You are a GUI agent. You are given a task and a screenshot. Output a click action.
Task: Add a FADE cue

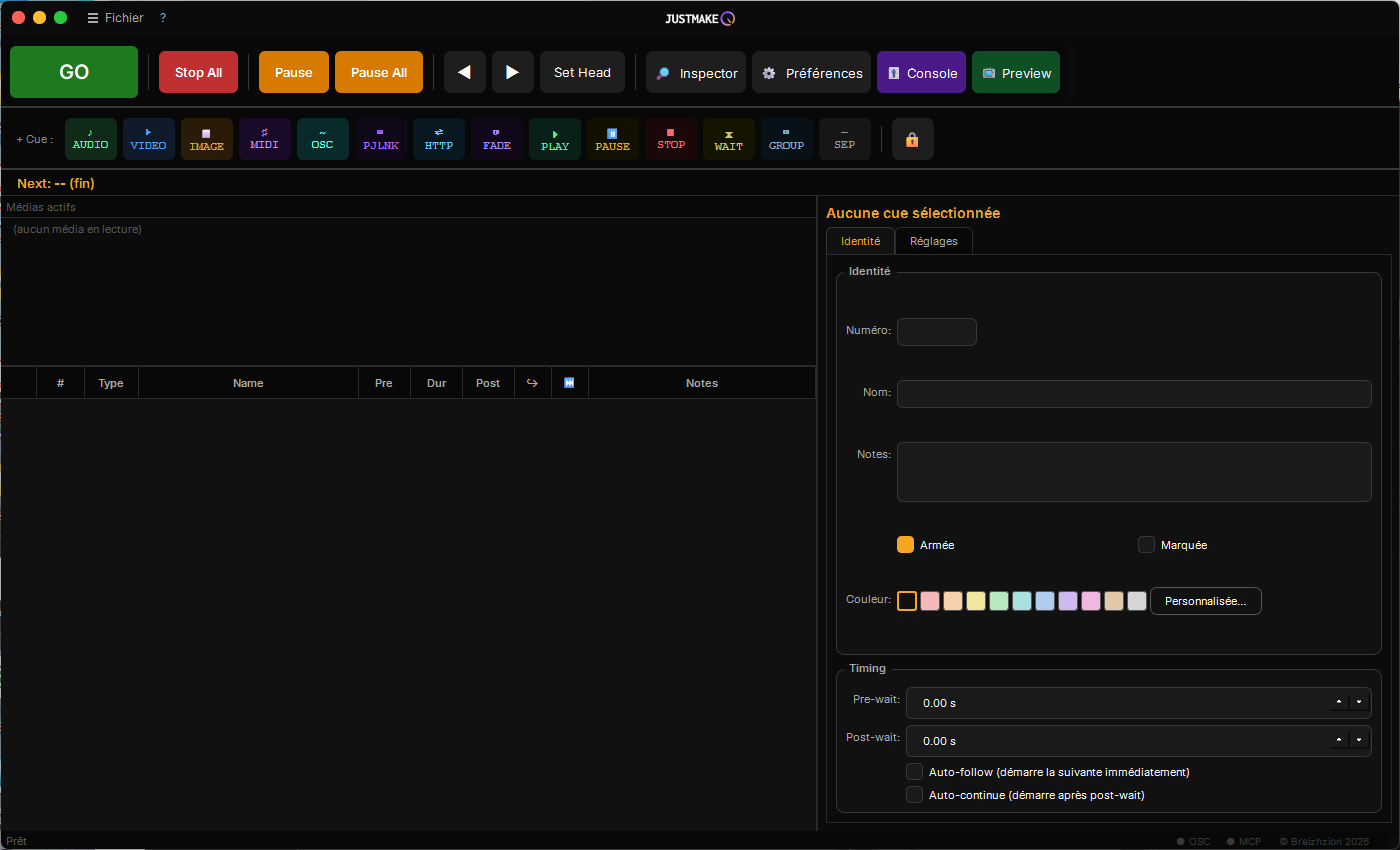(x=497, y=139)
